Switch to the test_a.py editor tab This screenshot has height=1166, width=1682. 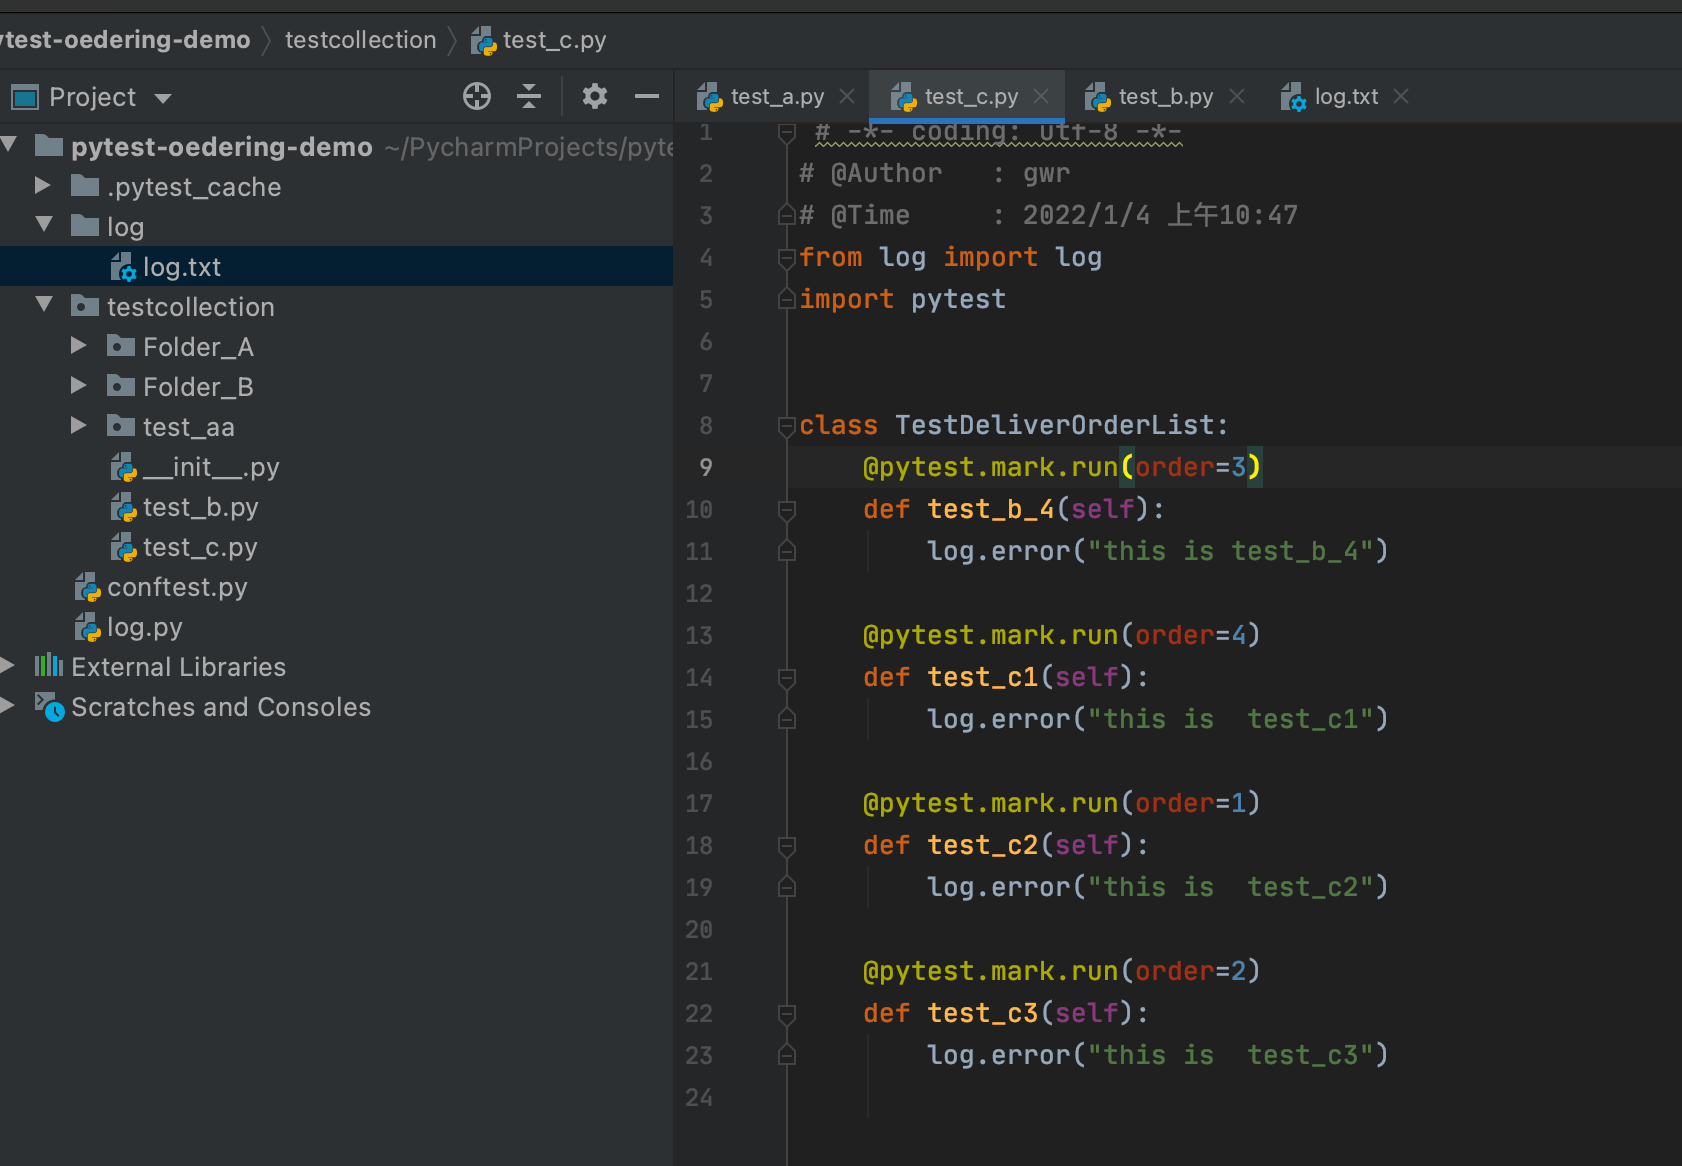[x=776, y=97]
